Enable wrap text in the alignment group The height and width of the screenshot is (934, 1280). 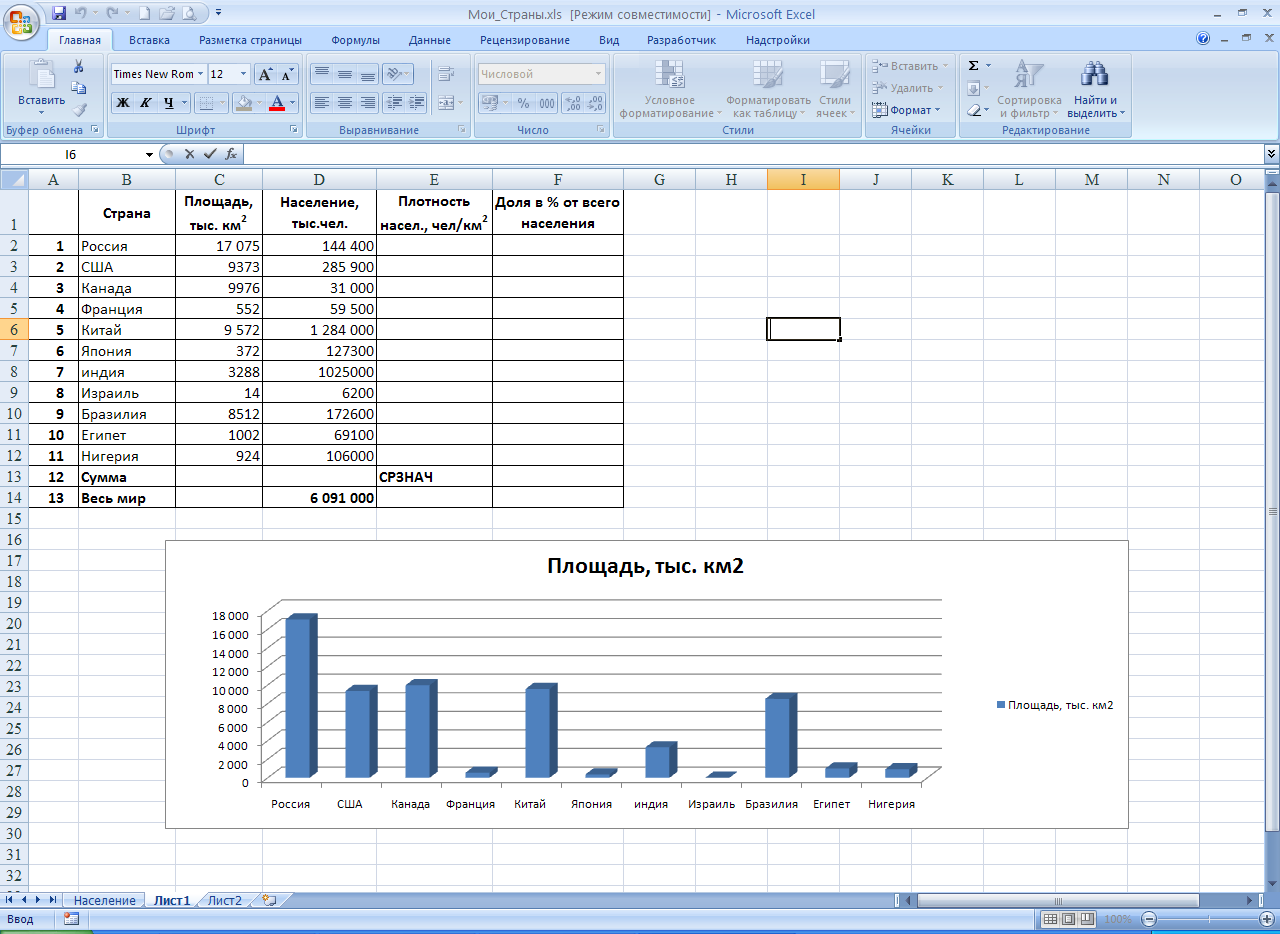coord(446,74)
